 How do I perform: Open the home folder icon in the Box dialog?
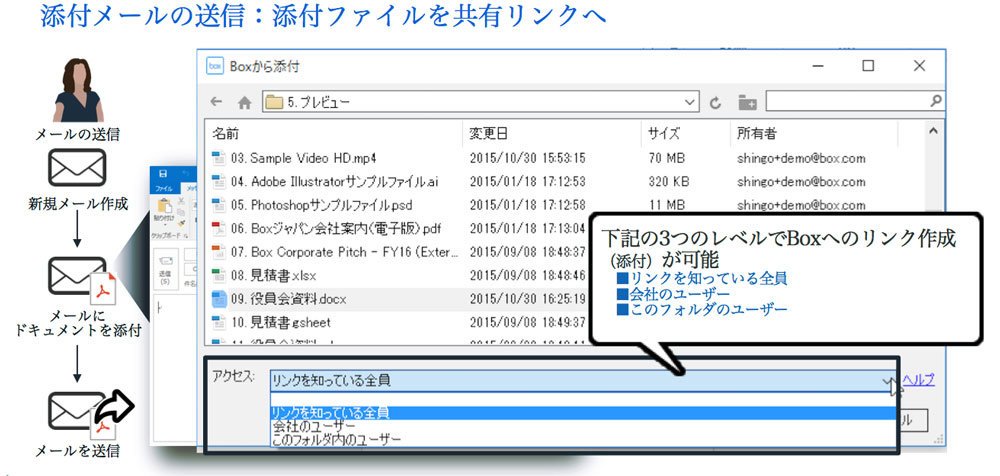tap(244, 102)
